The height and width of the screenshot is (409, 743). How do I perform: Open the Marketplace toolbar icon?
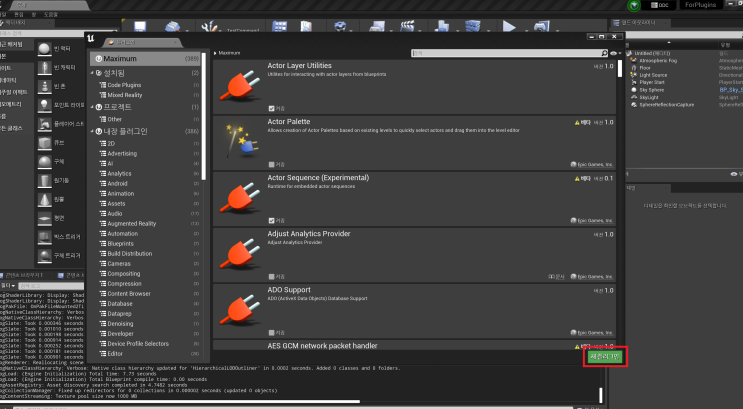pyautogui.click(x=306, y=27)
